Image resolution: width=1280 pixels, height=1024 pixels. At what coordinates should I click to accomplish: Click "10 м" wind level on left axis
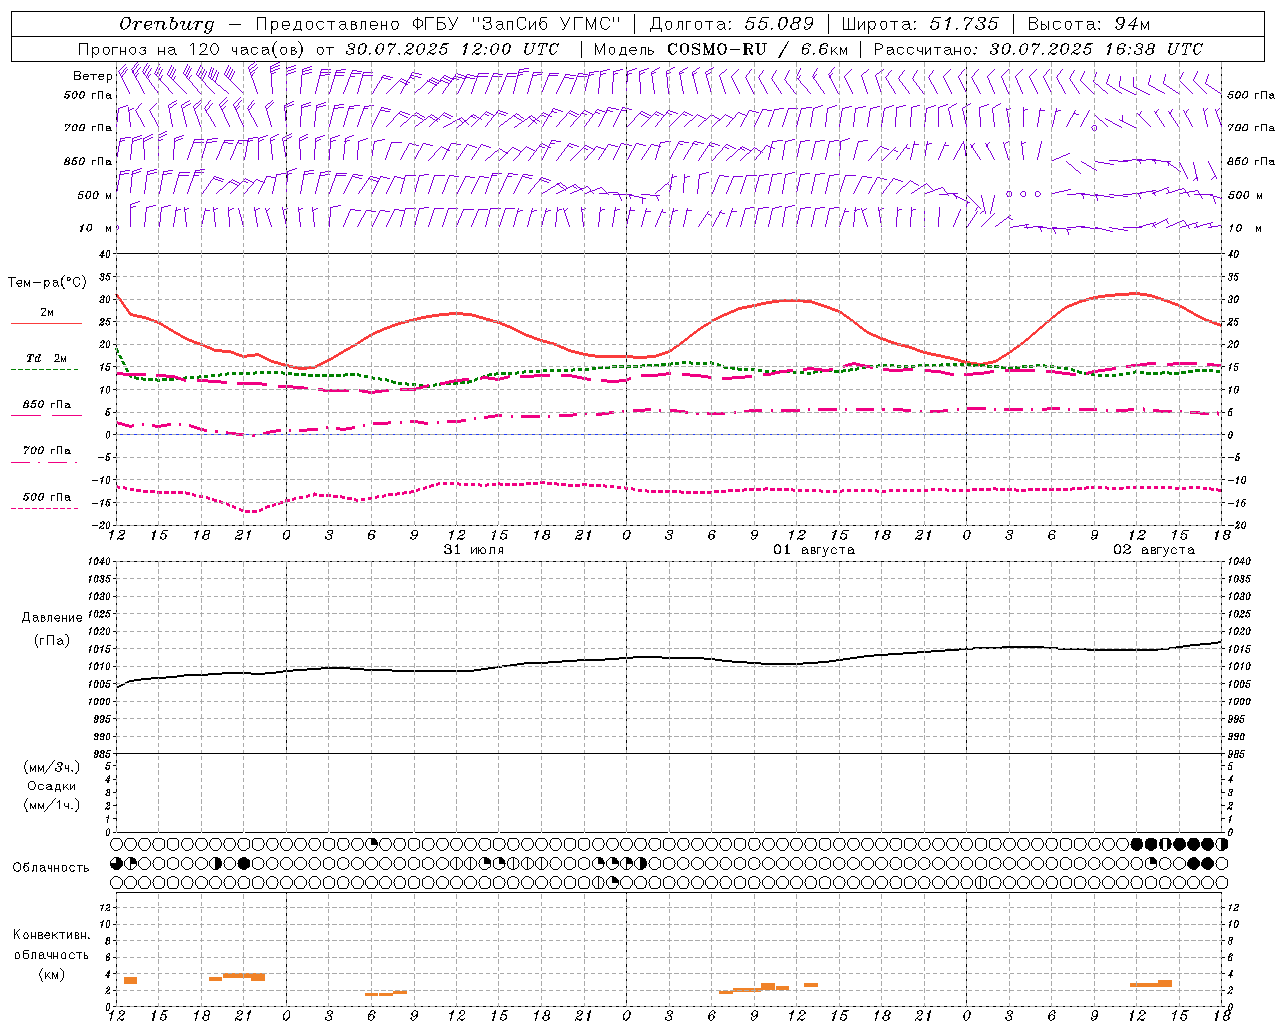click(96, 228)
